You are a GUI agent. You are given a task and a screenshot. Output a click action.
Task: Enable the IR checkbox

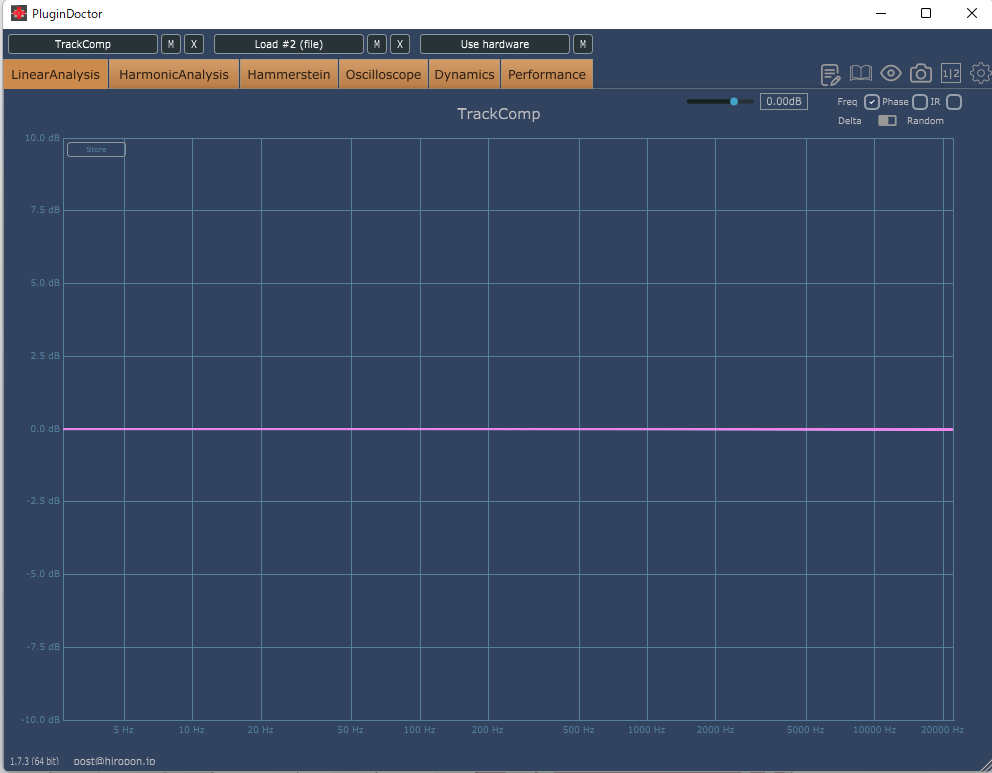(954, 102)
